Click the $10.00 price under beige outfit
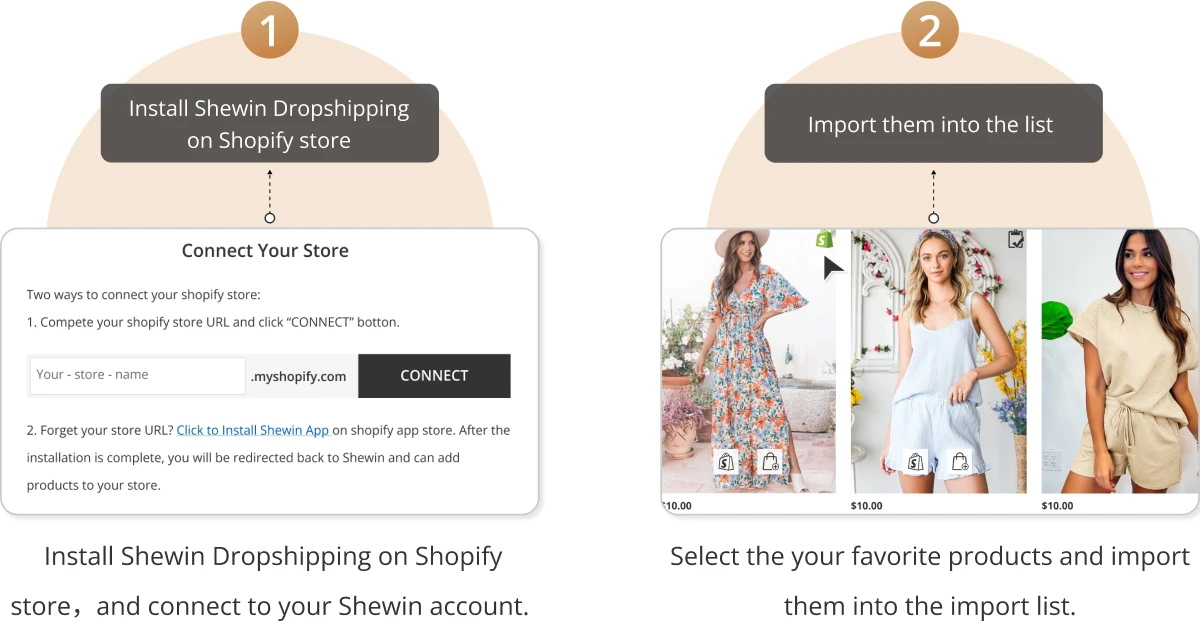 coord(1057,506)
